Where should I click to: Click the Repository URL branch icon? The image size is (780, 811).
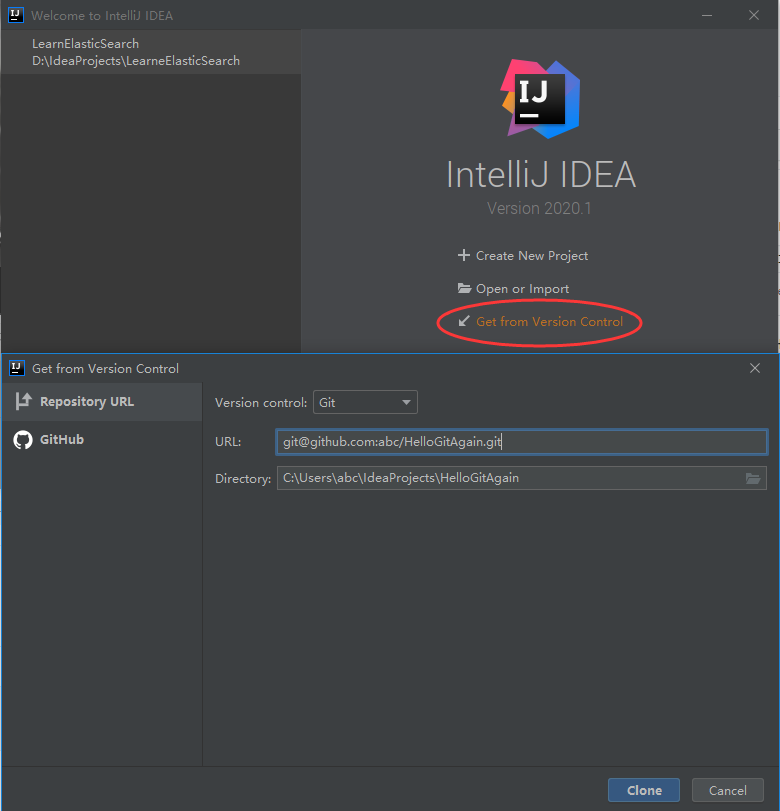click(x=23, y=401)
